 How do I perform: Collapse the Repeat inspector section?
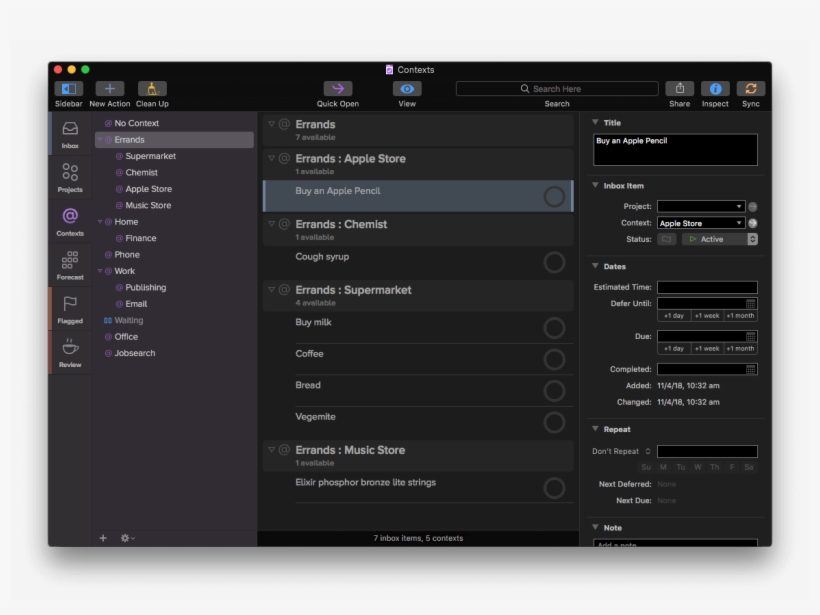595,429
